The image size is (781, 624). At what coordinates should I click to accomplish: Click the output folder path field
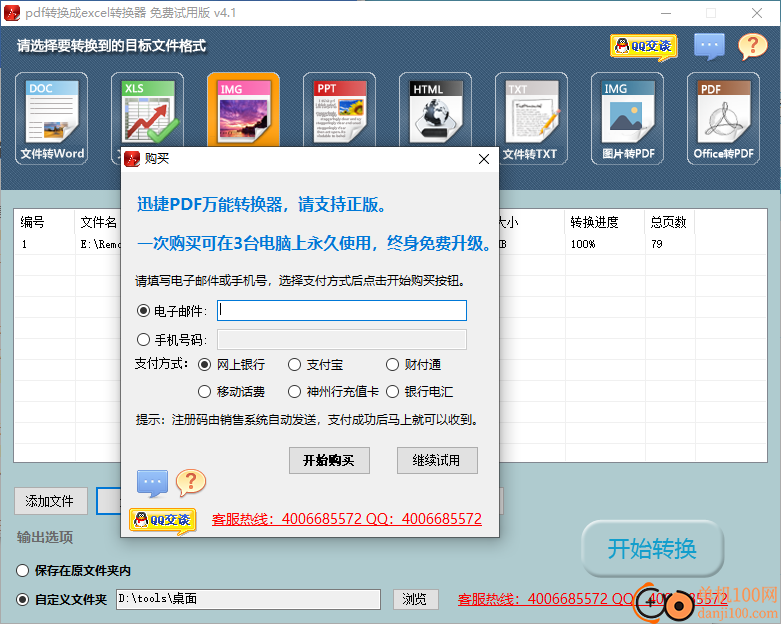pyautogui.click(x=248, y=599)
